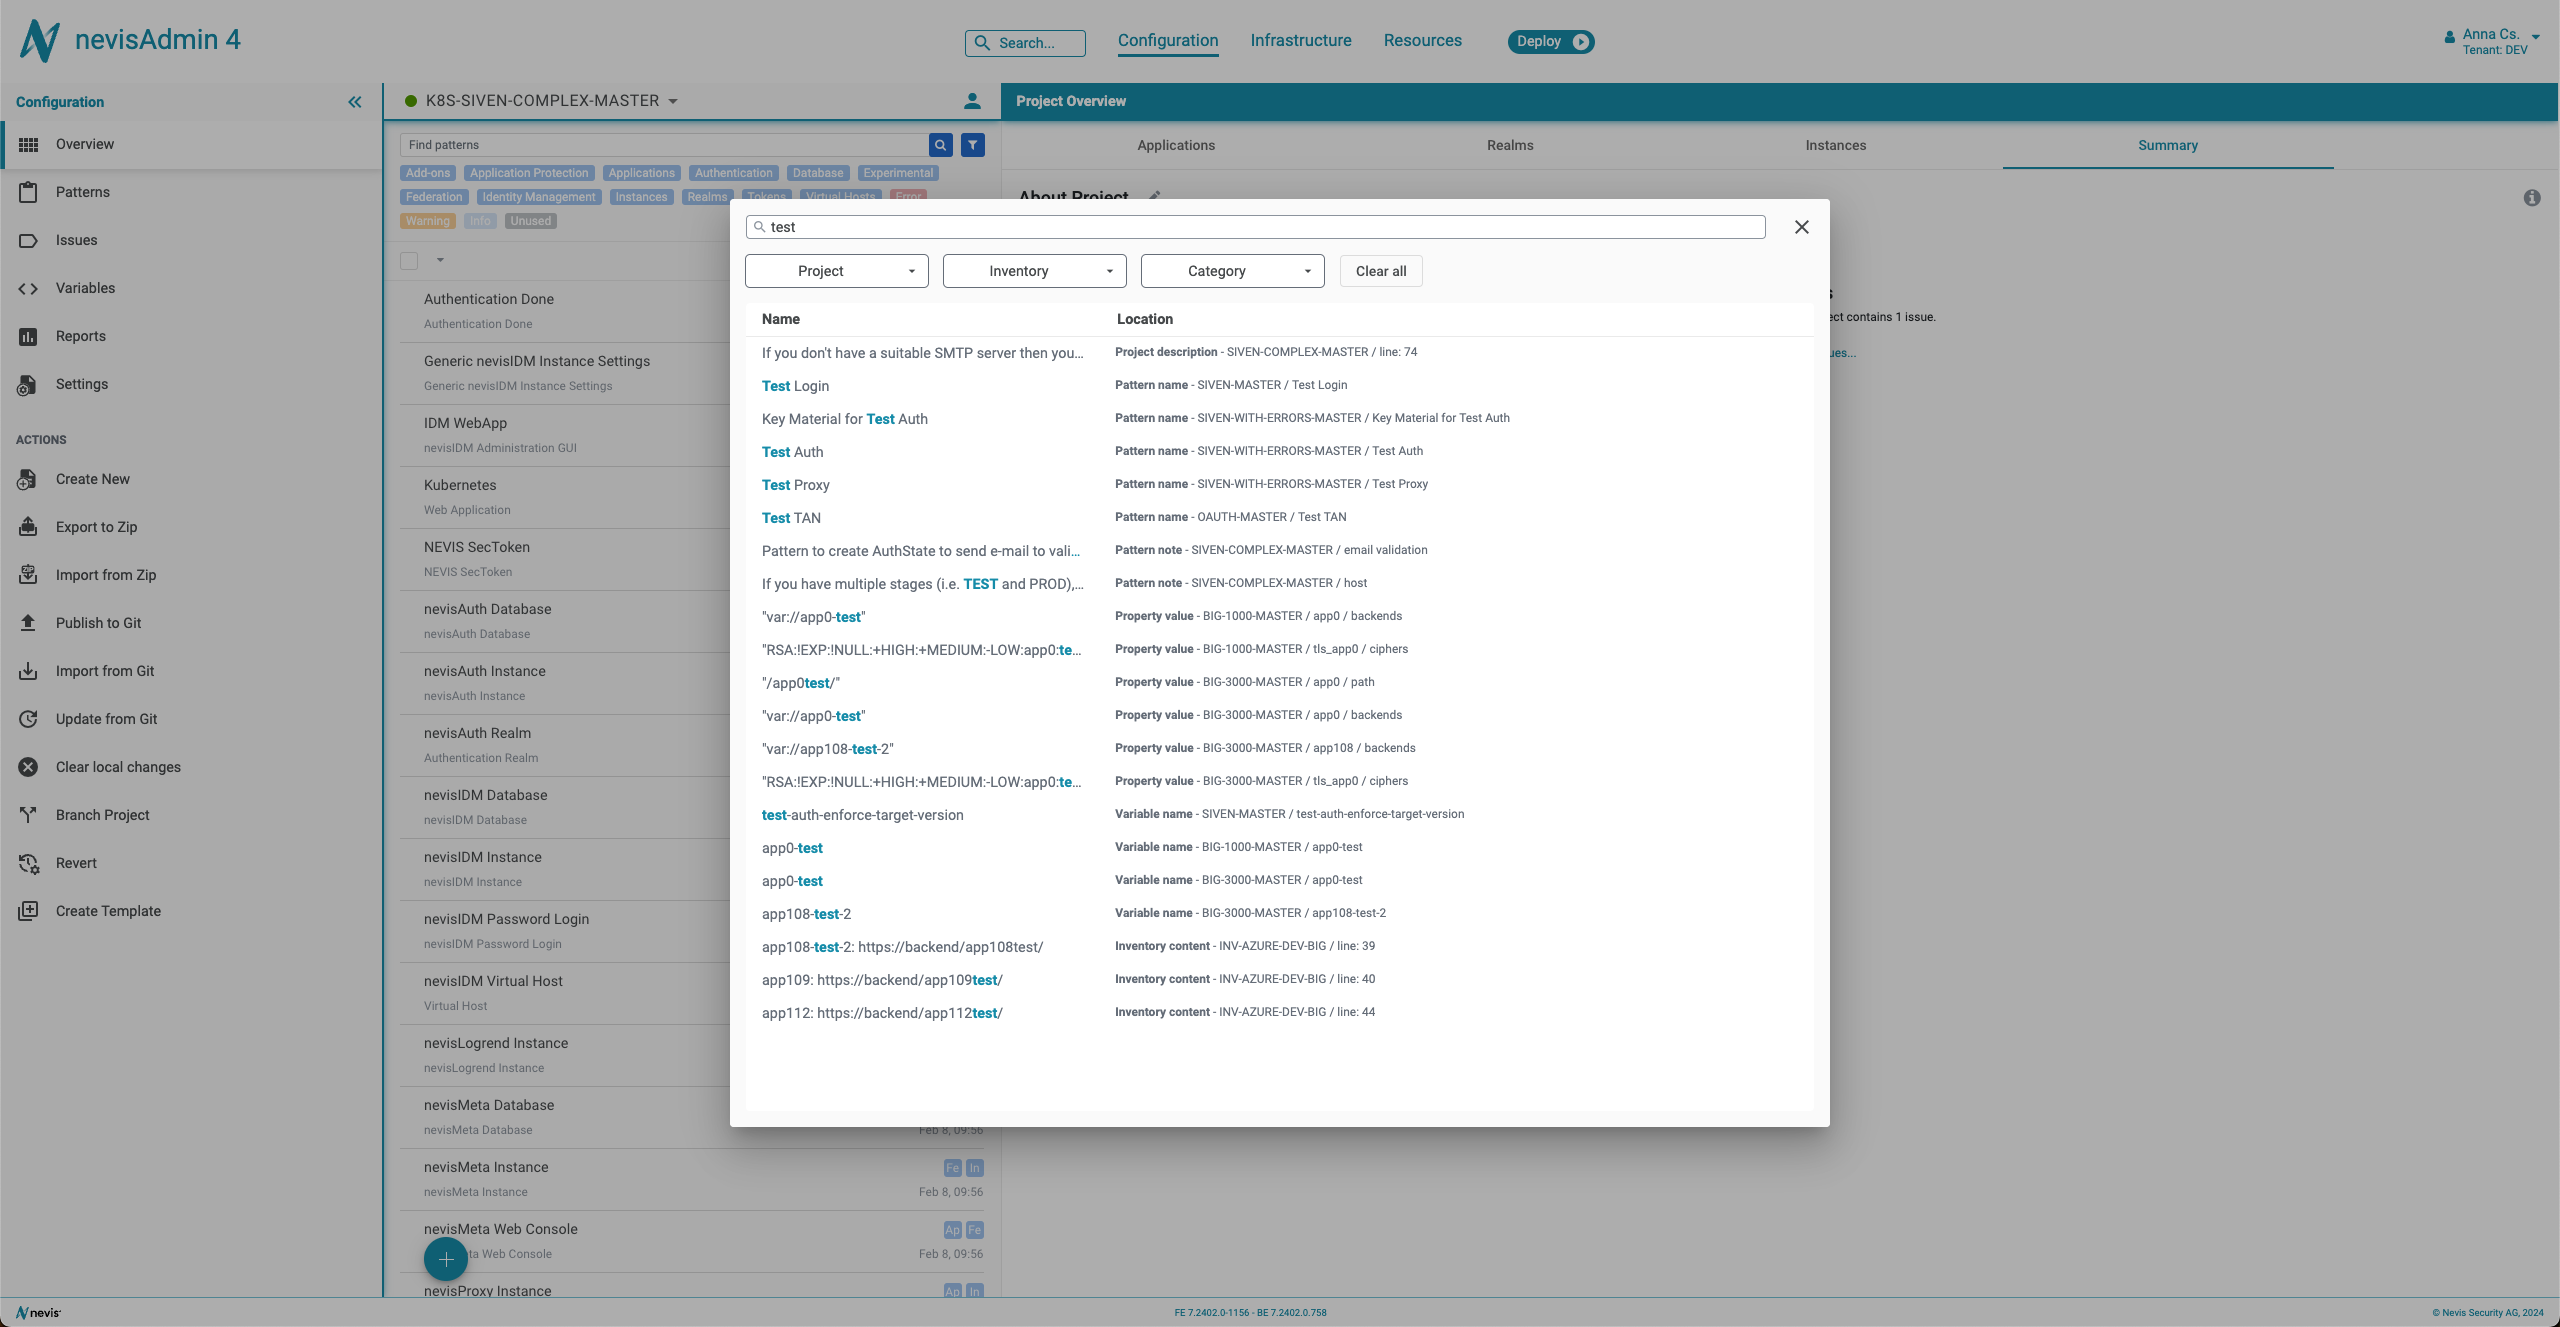Image resolution: width=2560 pixels, height=1327 pixels.
Task: Open the Resources top menu
Action: pyautogui.click(x=1423, y=41)
